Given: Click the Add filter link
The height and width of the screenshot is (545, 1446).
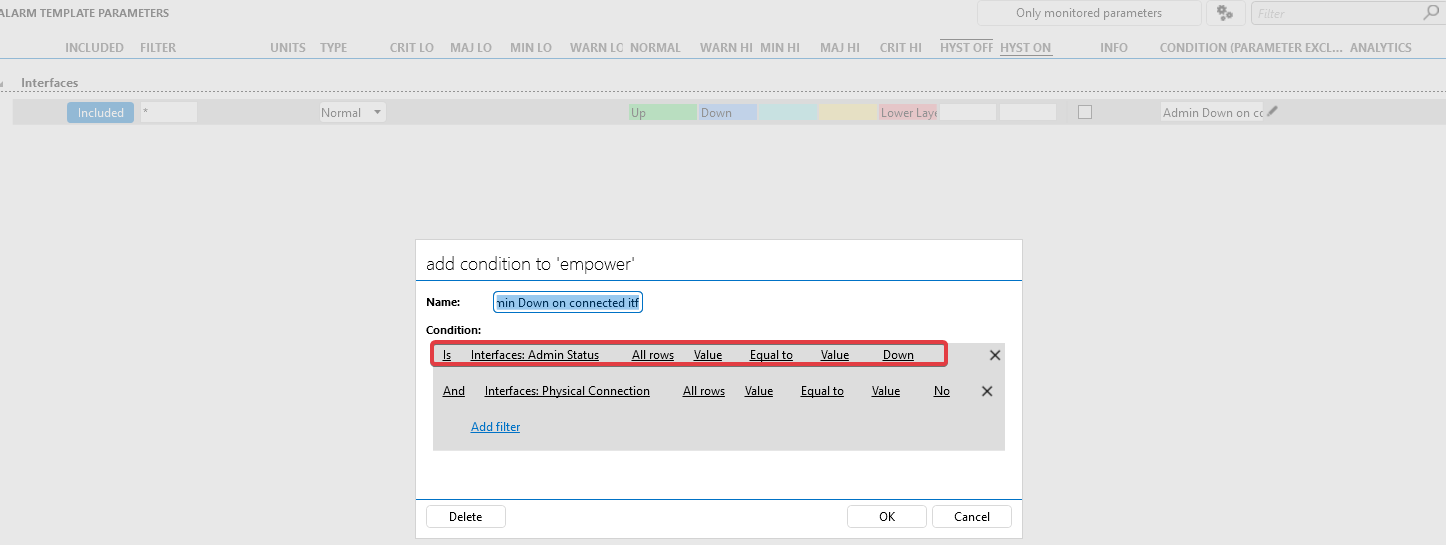Looking at the screenshot, I should coord(495,427).
